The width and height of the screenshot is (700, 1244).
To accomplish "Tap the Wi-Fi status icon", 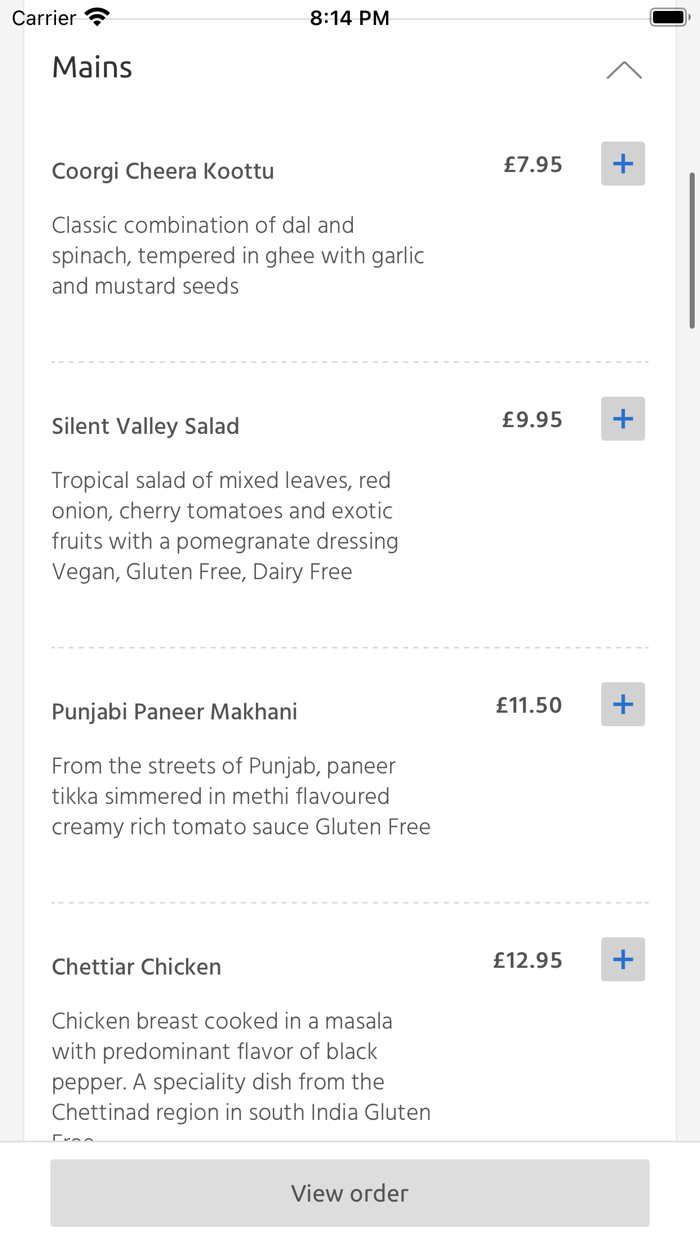I will 97,17.
